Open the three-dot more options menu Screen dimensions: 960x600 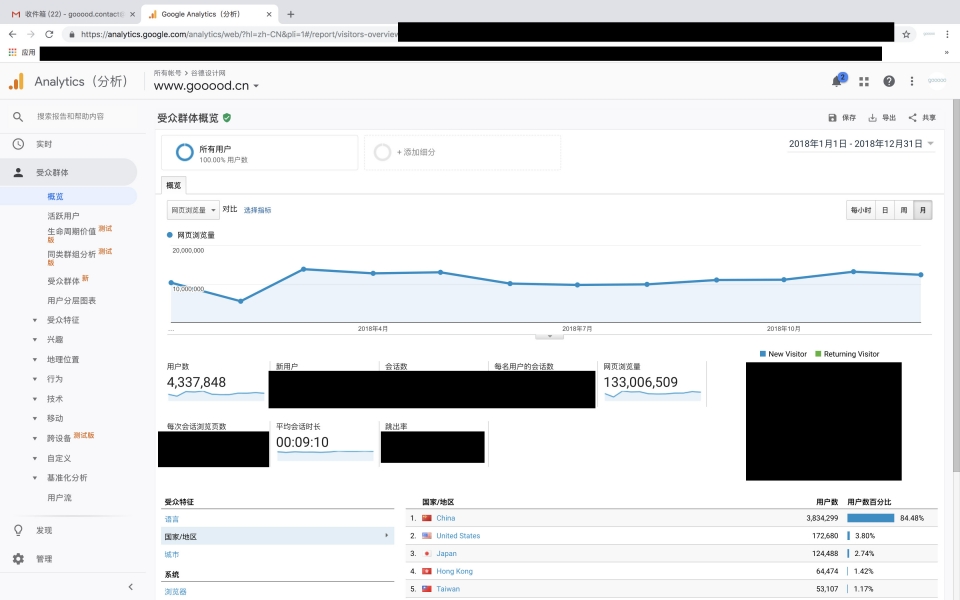point(912,81)
